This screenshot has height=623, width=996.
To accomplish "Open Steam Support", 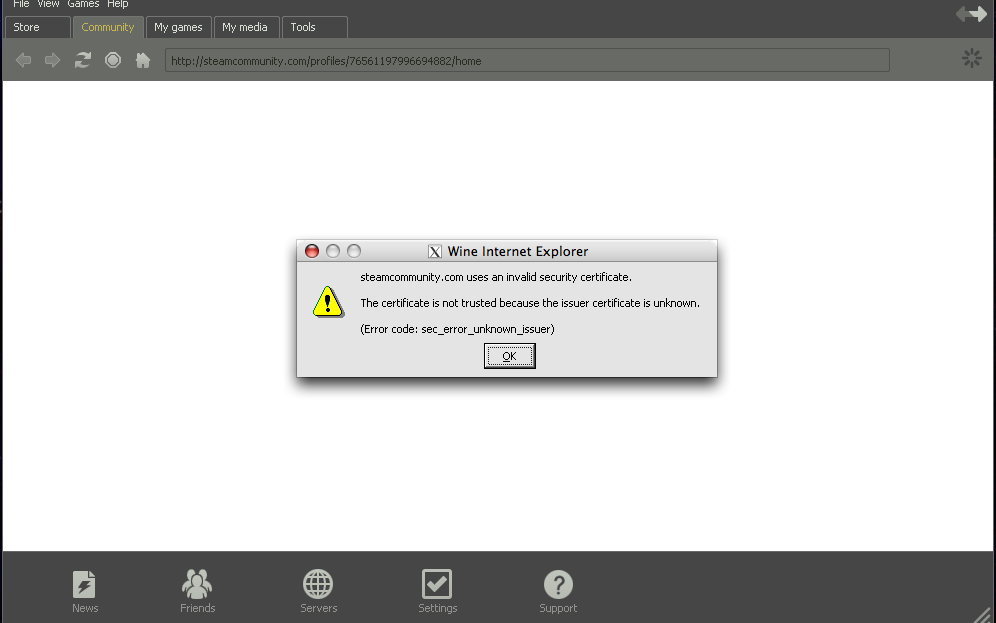I will pos(558,592).
